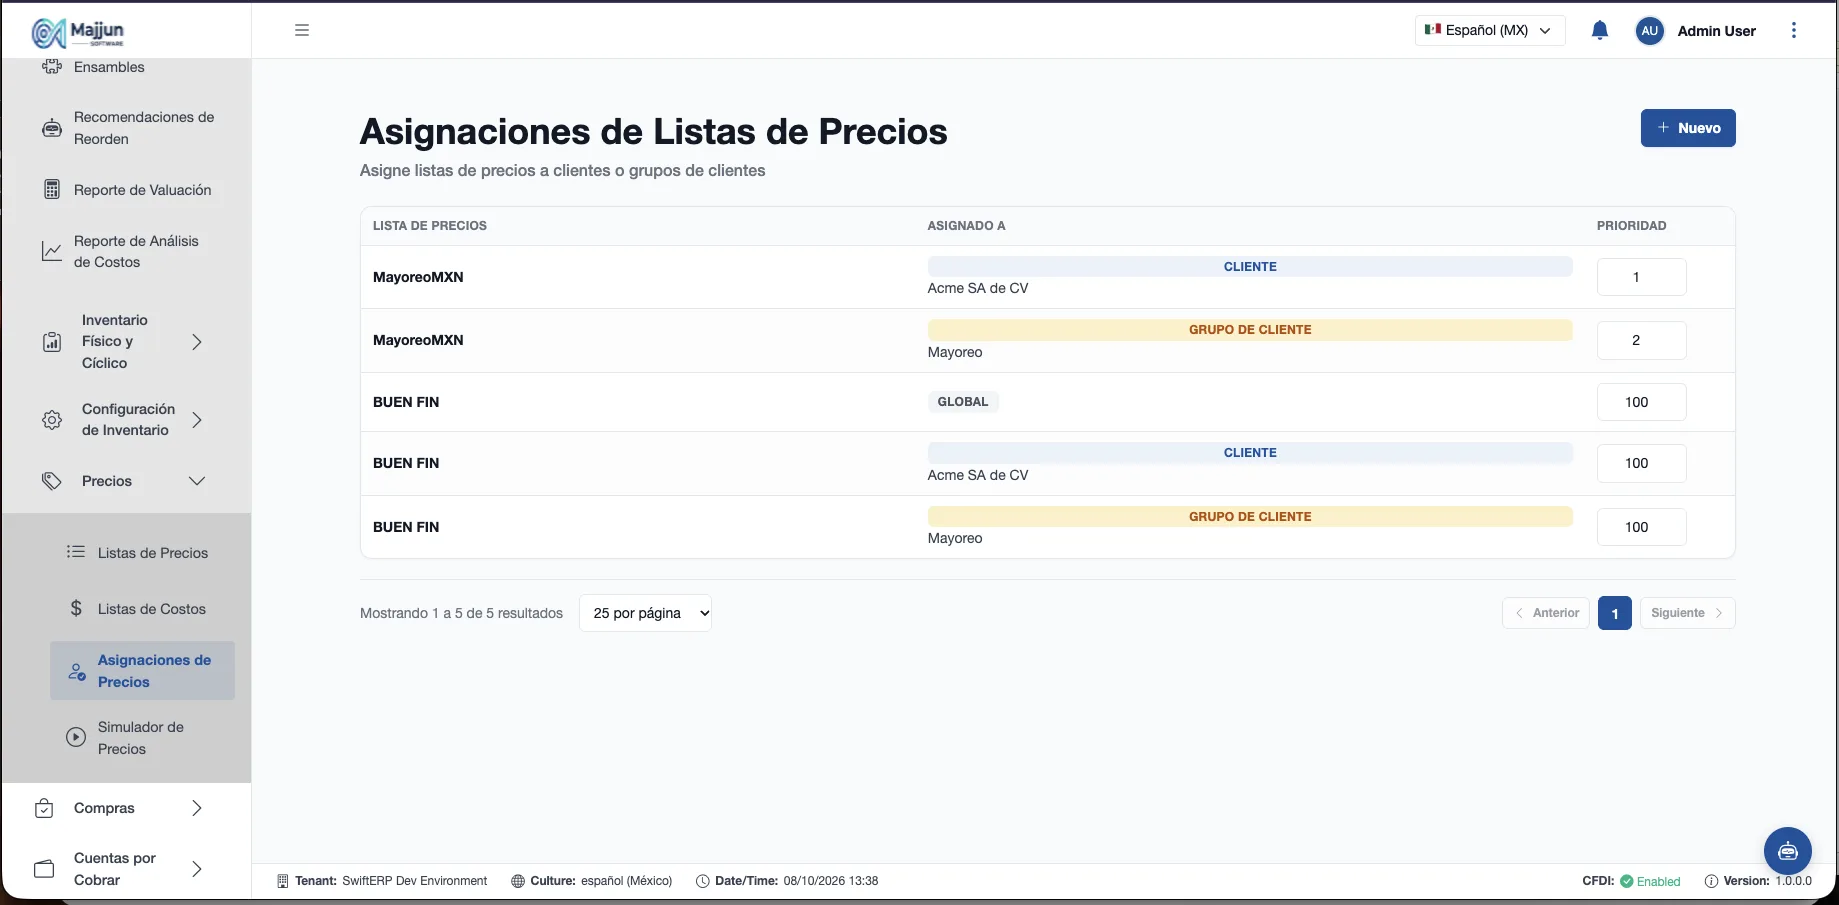Image resolution: width=1839 pixels, height=905 pixels.
Task: Open Reporte de Valuación
Action: pos(143,190)
